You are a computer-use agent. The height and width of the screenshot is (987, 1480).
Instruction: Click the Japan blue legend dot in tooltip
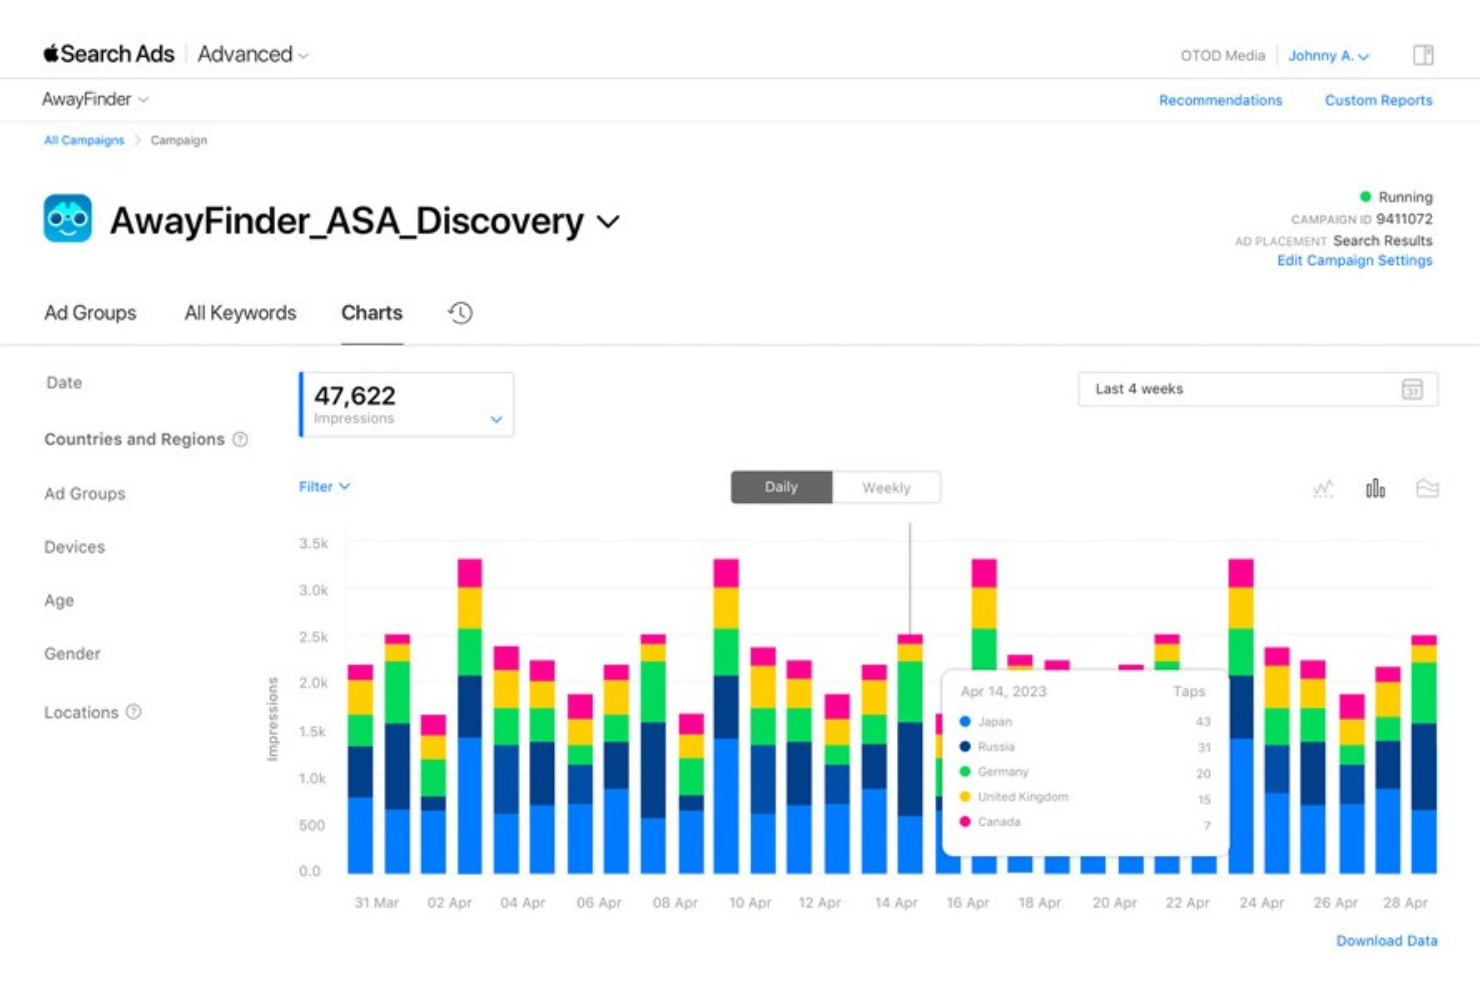pos(965,721)
